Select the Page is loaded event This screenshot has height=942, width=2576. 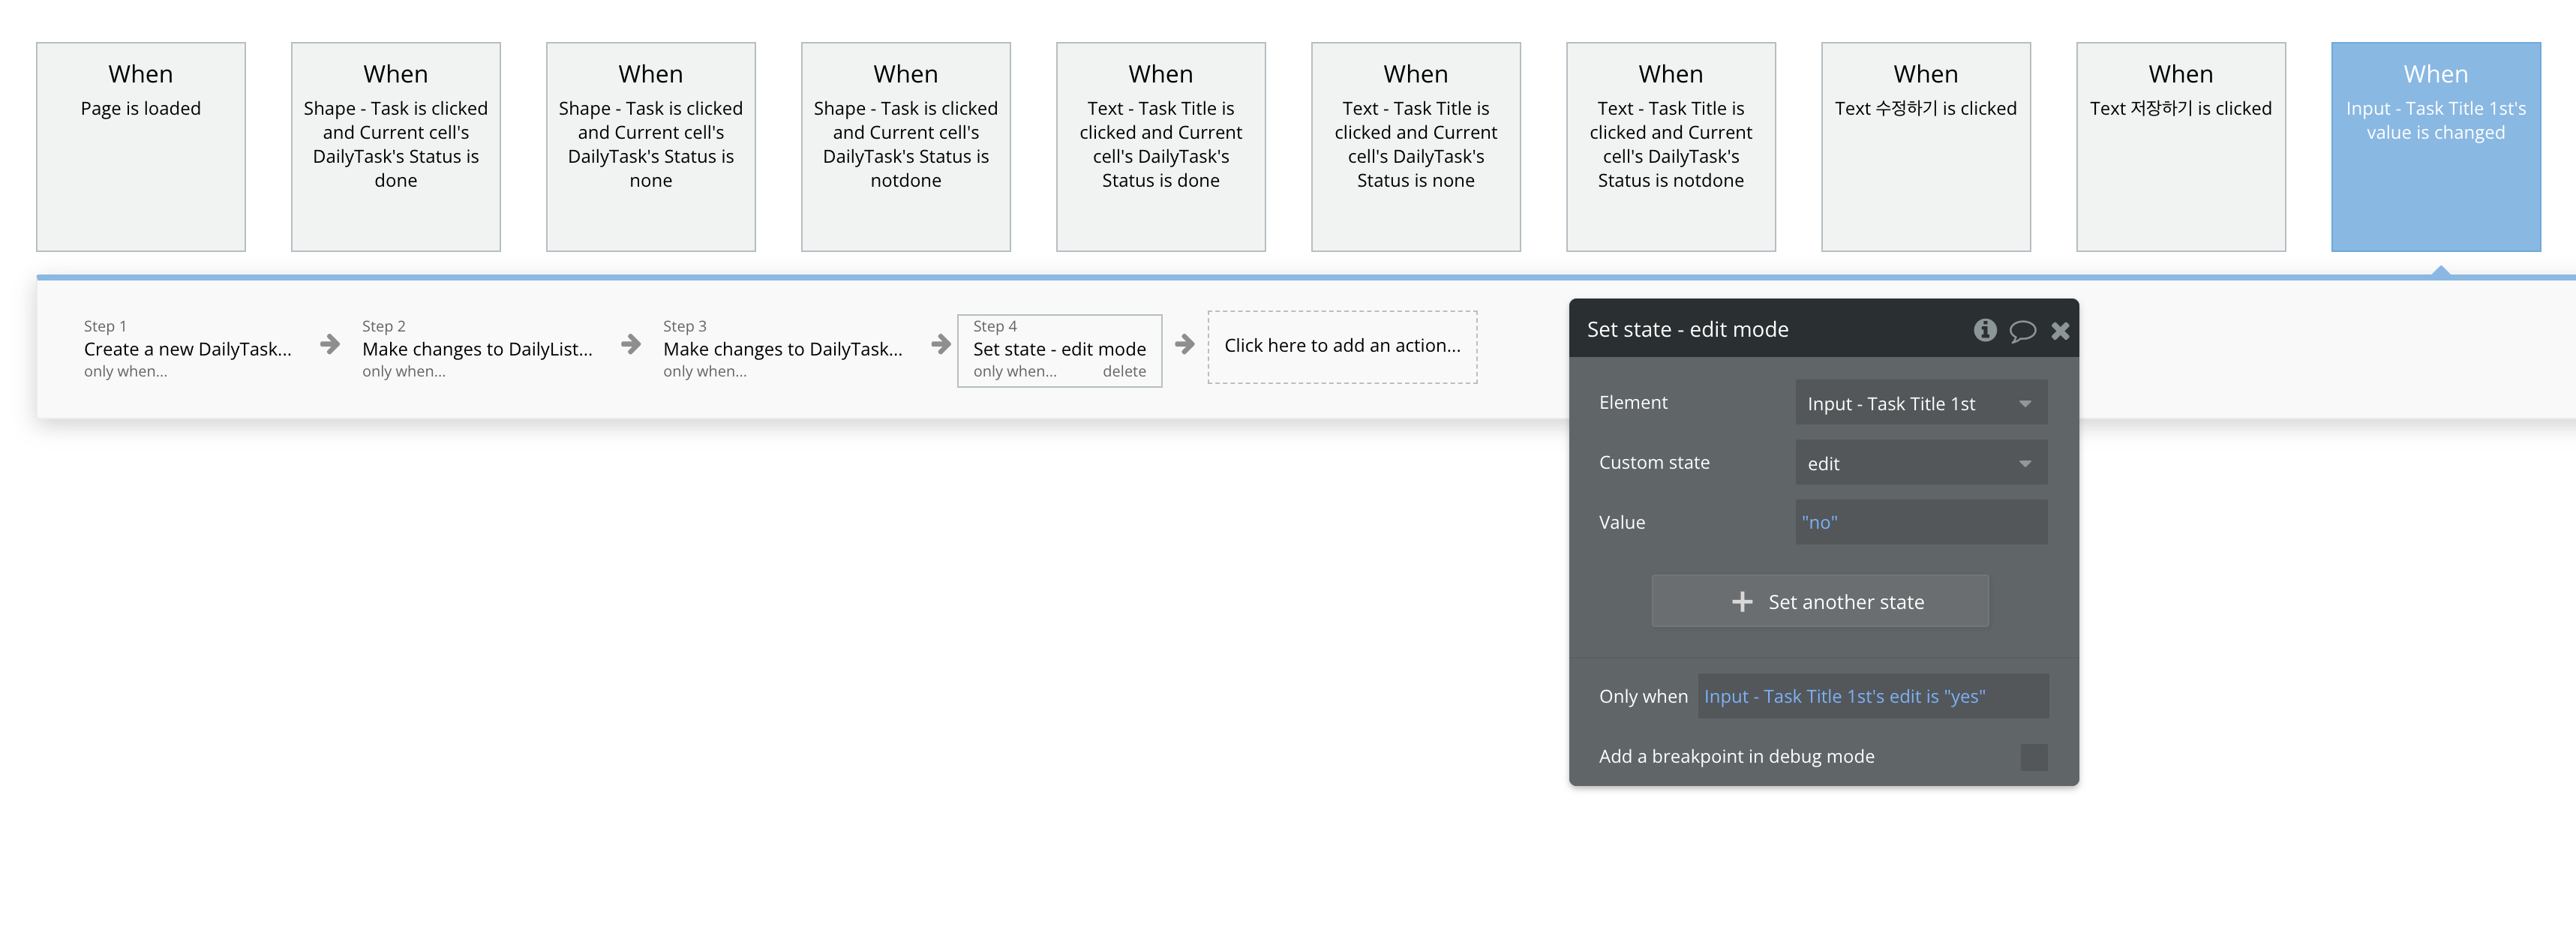coord(141,146)
